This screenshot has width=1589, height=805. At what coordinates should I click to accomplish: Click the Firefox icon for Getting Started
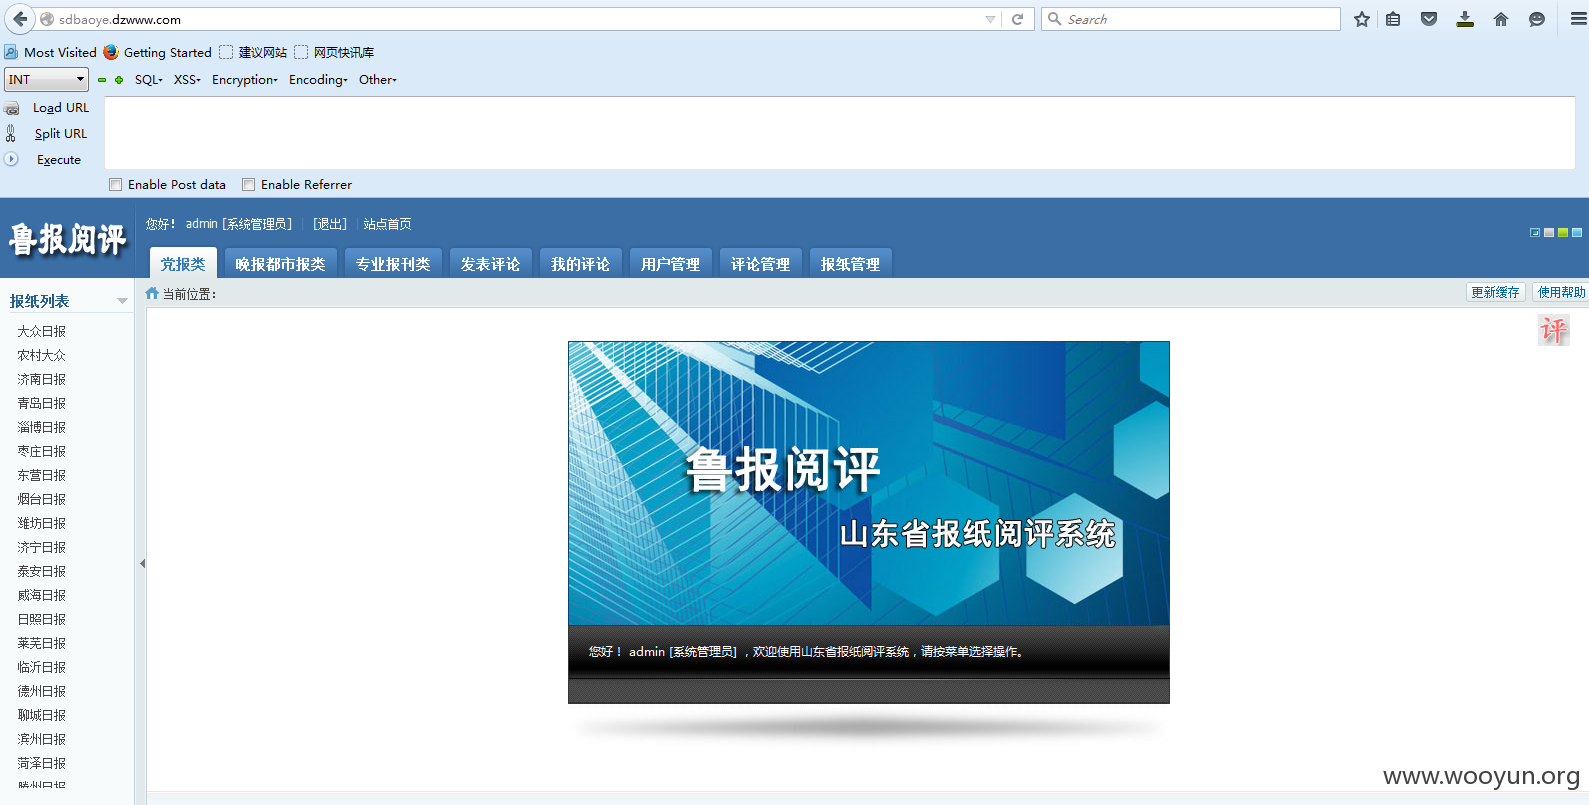[111, 52]
